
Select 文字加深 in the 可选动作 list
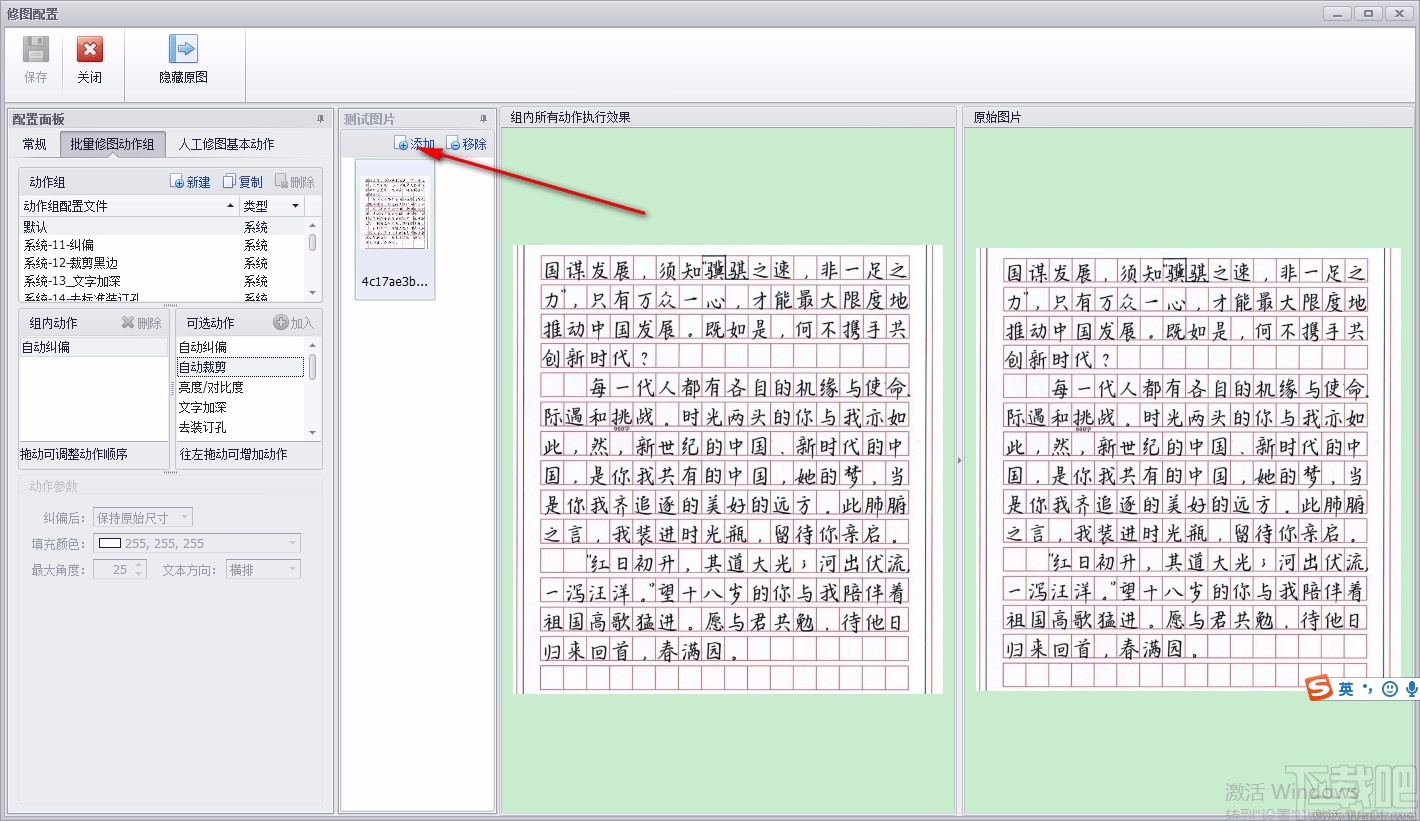[x=240, y=407]
